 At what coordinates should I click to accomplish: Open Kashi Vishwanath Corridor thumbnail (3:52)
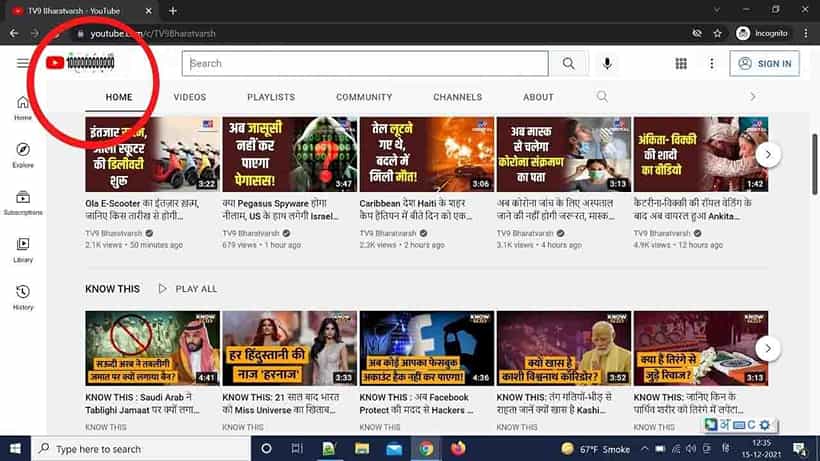tap(564, 349)
